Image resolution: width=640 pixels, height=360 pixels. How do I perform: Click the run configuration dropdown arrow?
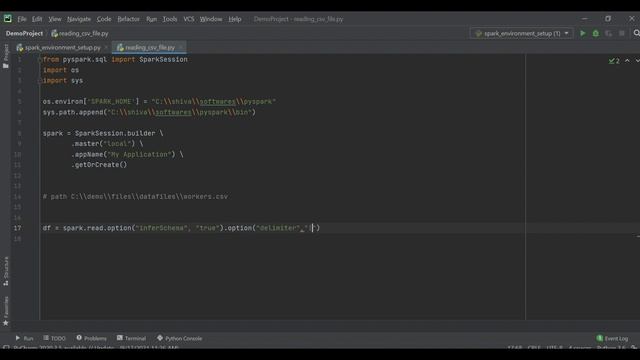pyautogui.click(x=567, y=33)
